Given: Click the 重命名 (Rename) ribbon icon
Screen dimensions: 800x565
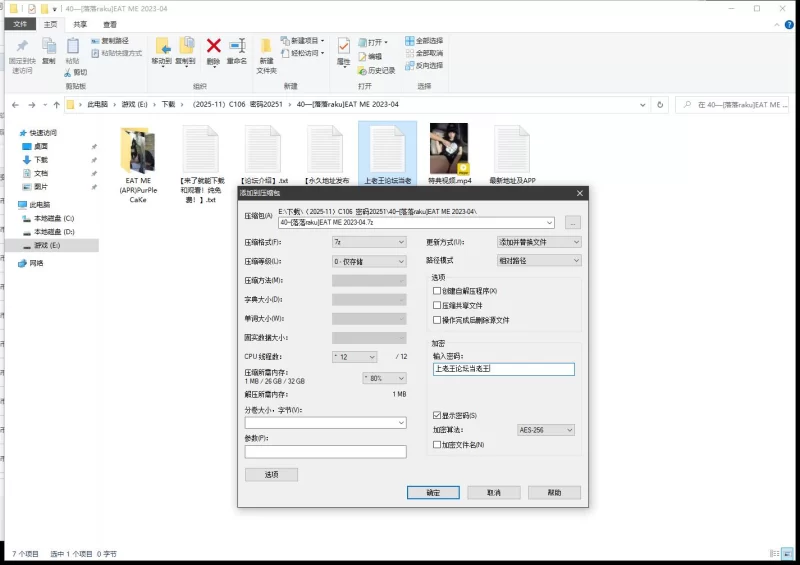Looking at the screenshot, I should [x=237, y=47].
